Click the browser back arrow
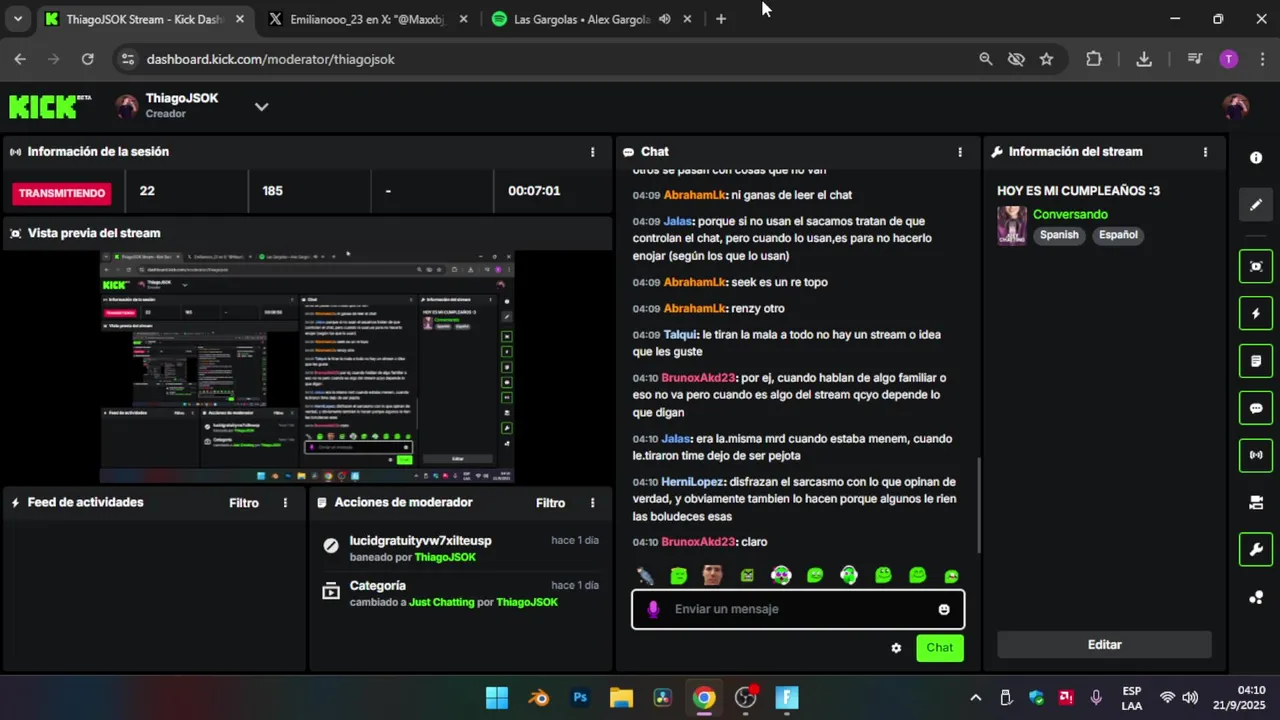 (x=20, y=59)
